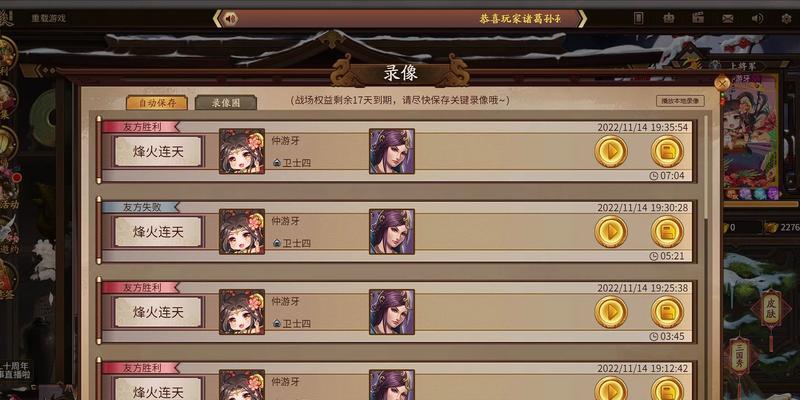Save the 19:35:54 recording
Screen dimensions: 800x400
point(667,152)
